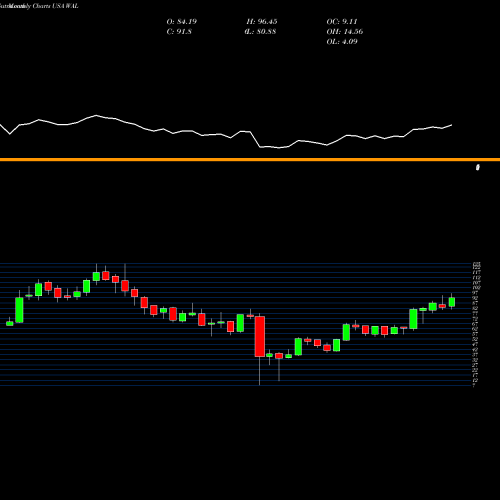Click the tallest red candlestick body
The height and width of the screenshot is (500, 500).
[260, 336]
